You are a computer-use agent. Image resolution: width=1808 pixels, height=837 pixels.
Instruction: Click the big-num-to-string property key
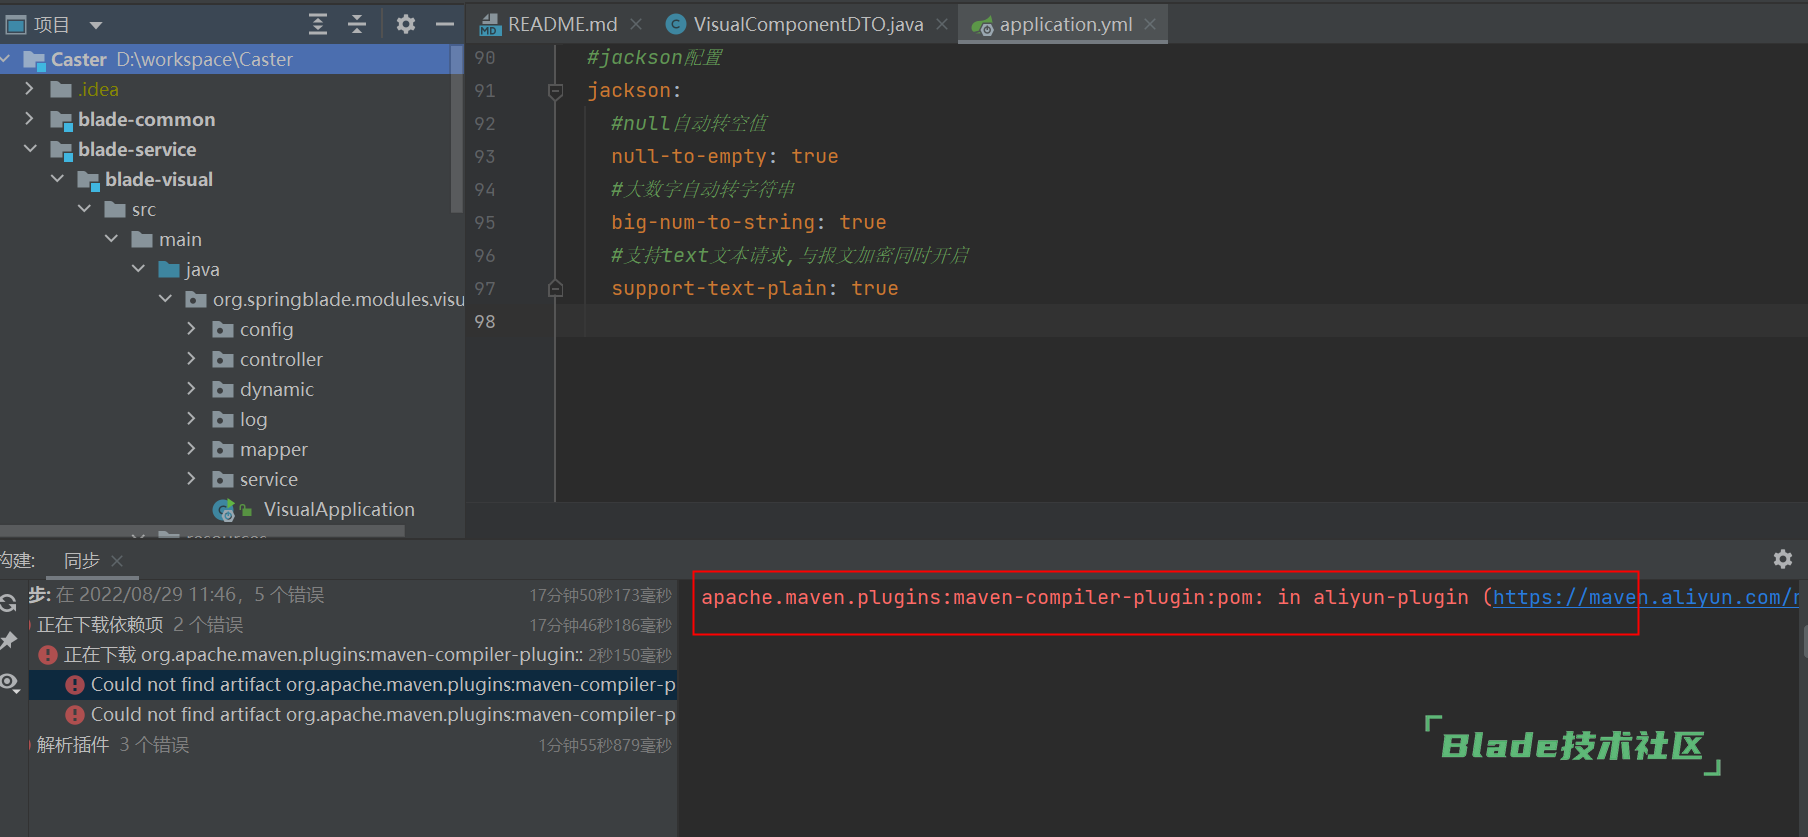coord(713,222)
